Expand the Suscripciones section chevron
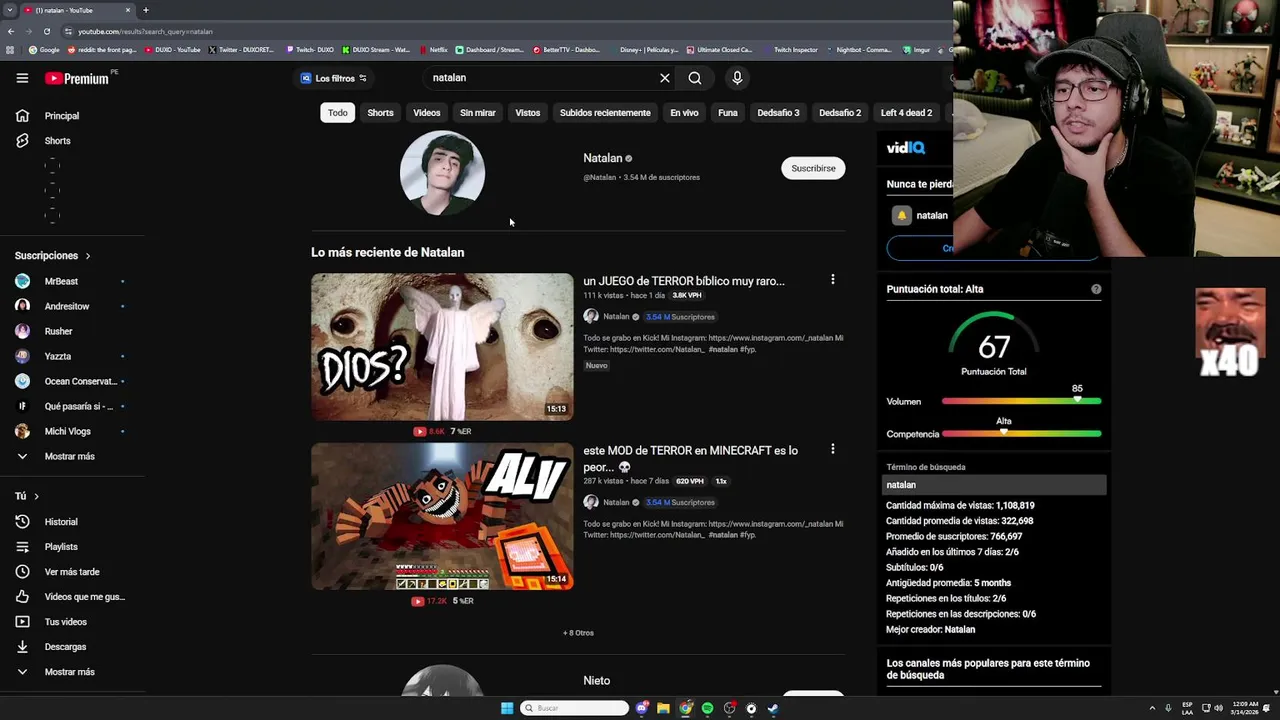Image resolution: width=1280 pixels, height=720 pixels. [x=88, y=256]
